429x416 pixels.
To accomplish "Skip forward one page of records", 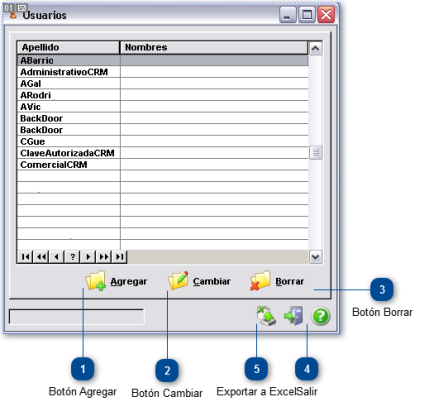I will (104, 257).
